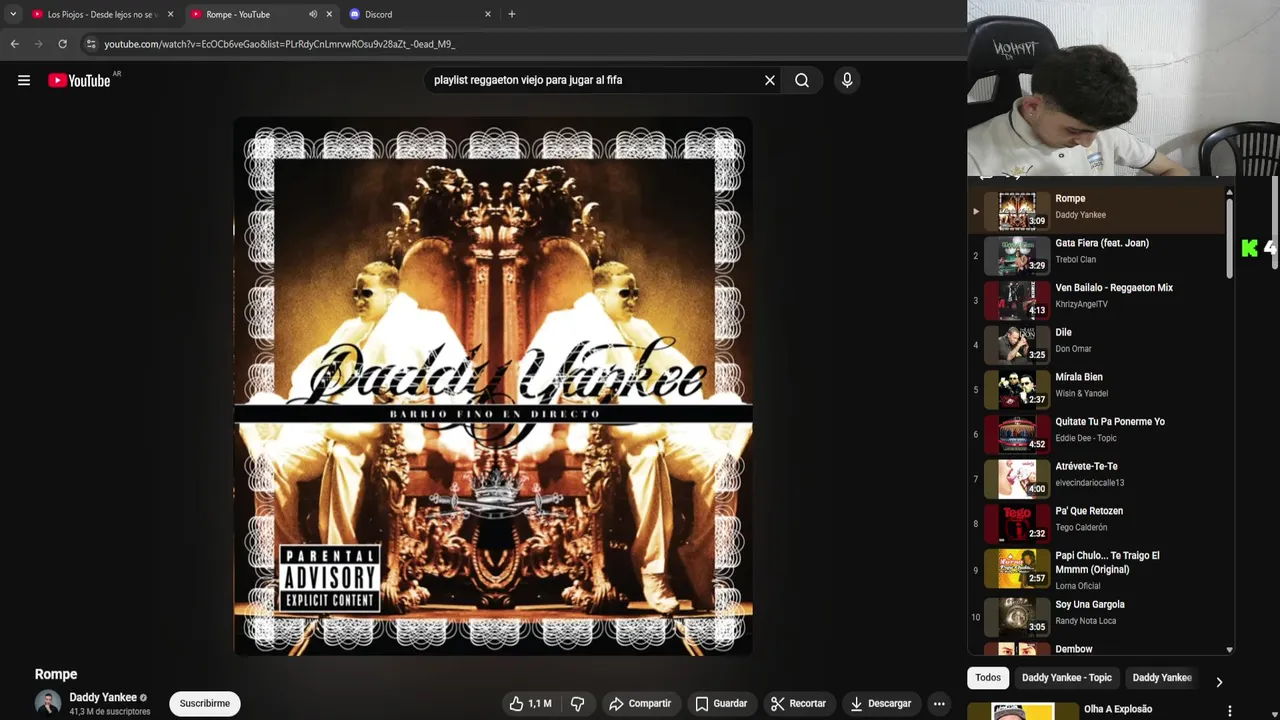Play Dembow from the playlist
Image resolution: width=1280 pixels, height=720 pixels.
pos(1097,649)
